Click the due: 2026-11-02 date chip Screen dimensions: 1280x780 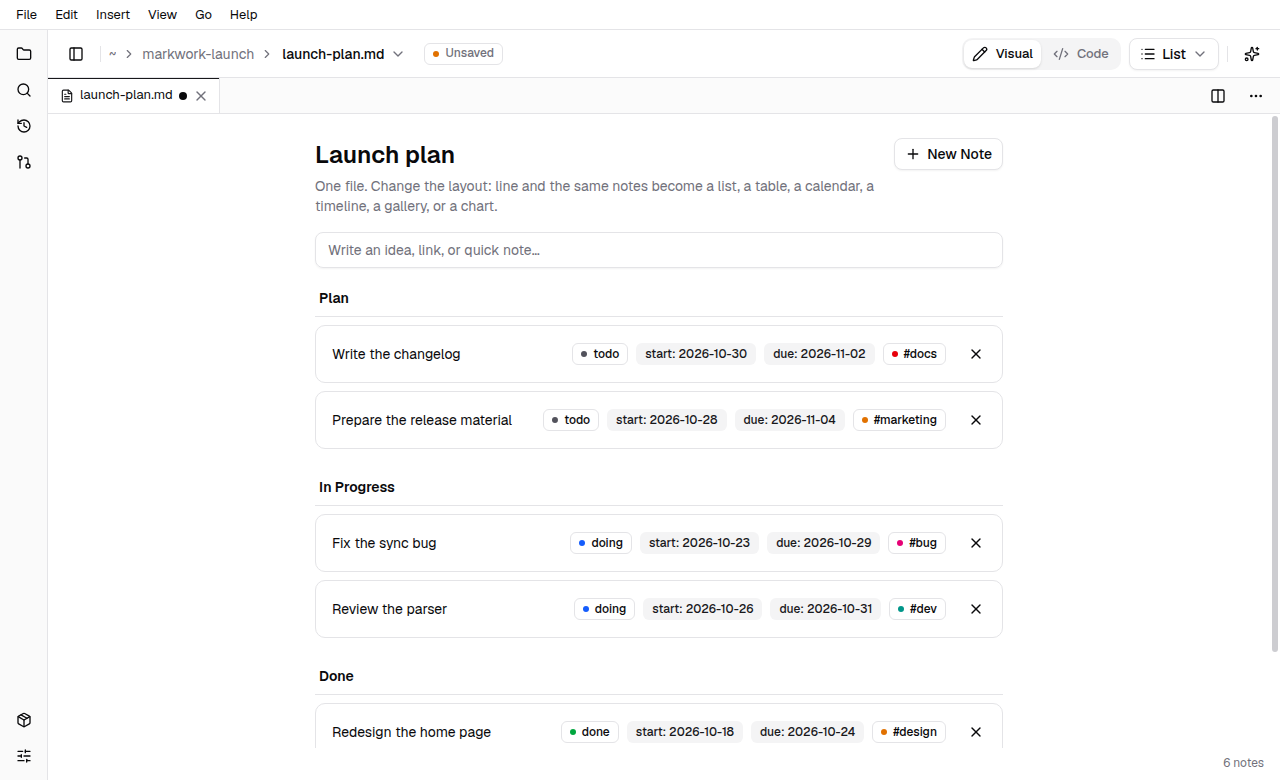819,354
